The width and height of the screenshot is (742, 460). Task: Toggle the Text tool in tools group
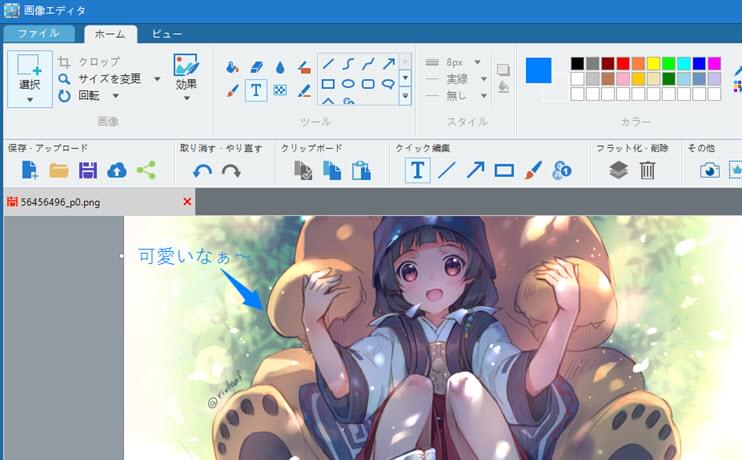click(255, 89)
